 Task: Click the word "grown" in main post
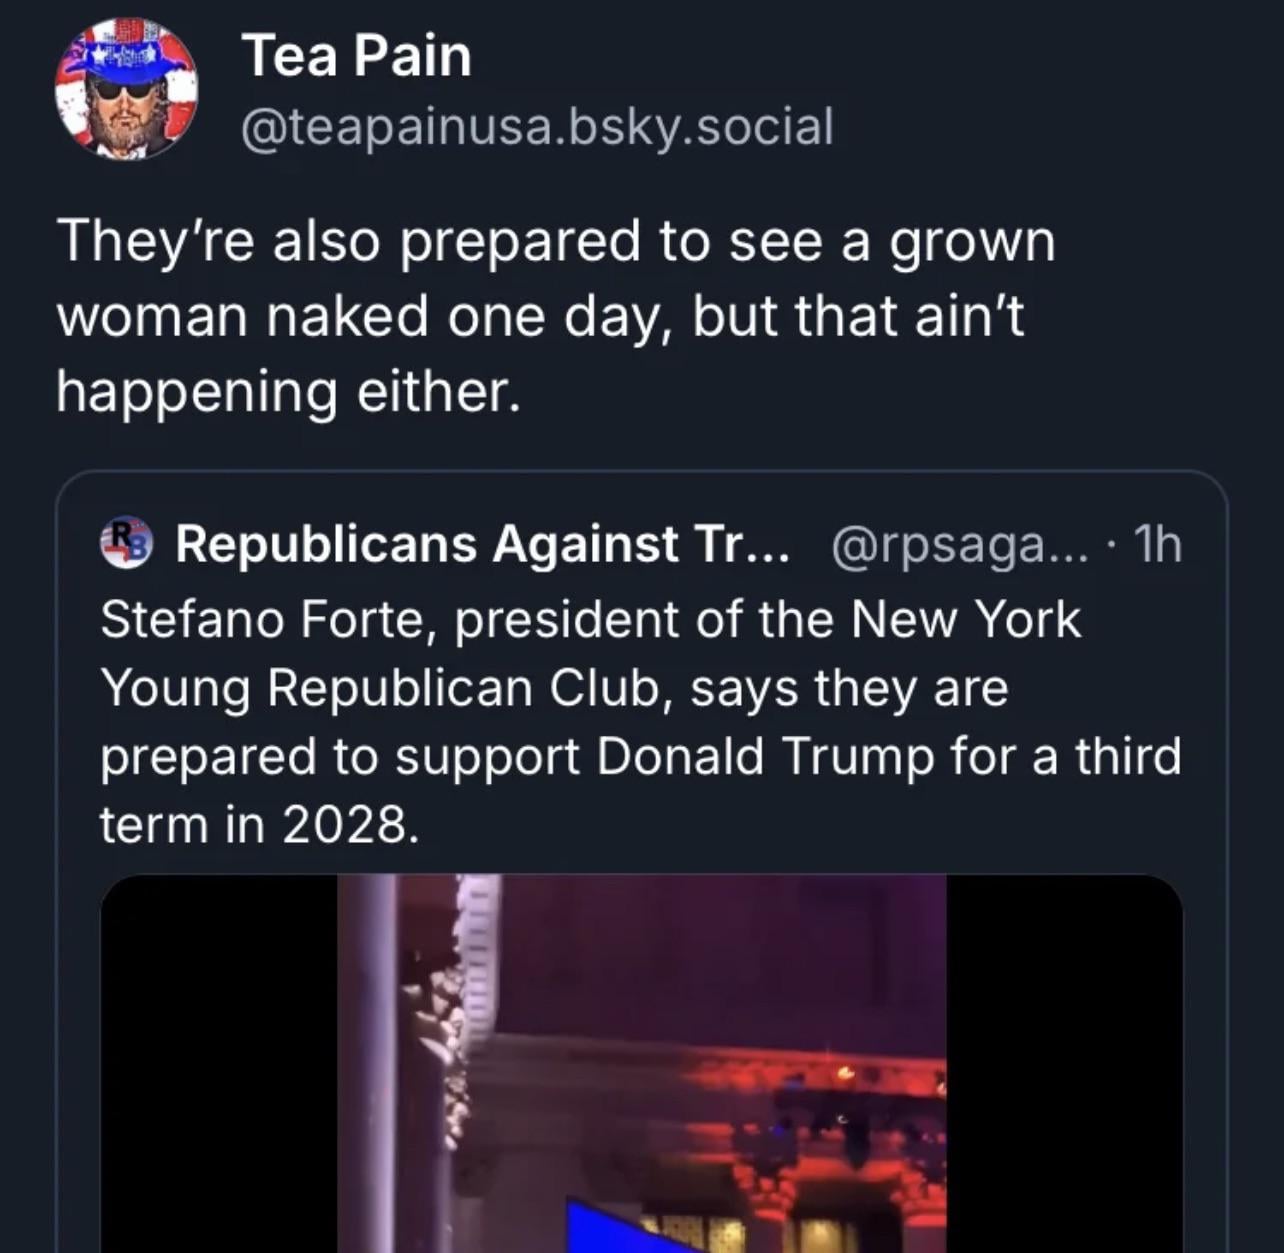click(x=971, y=243)
